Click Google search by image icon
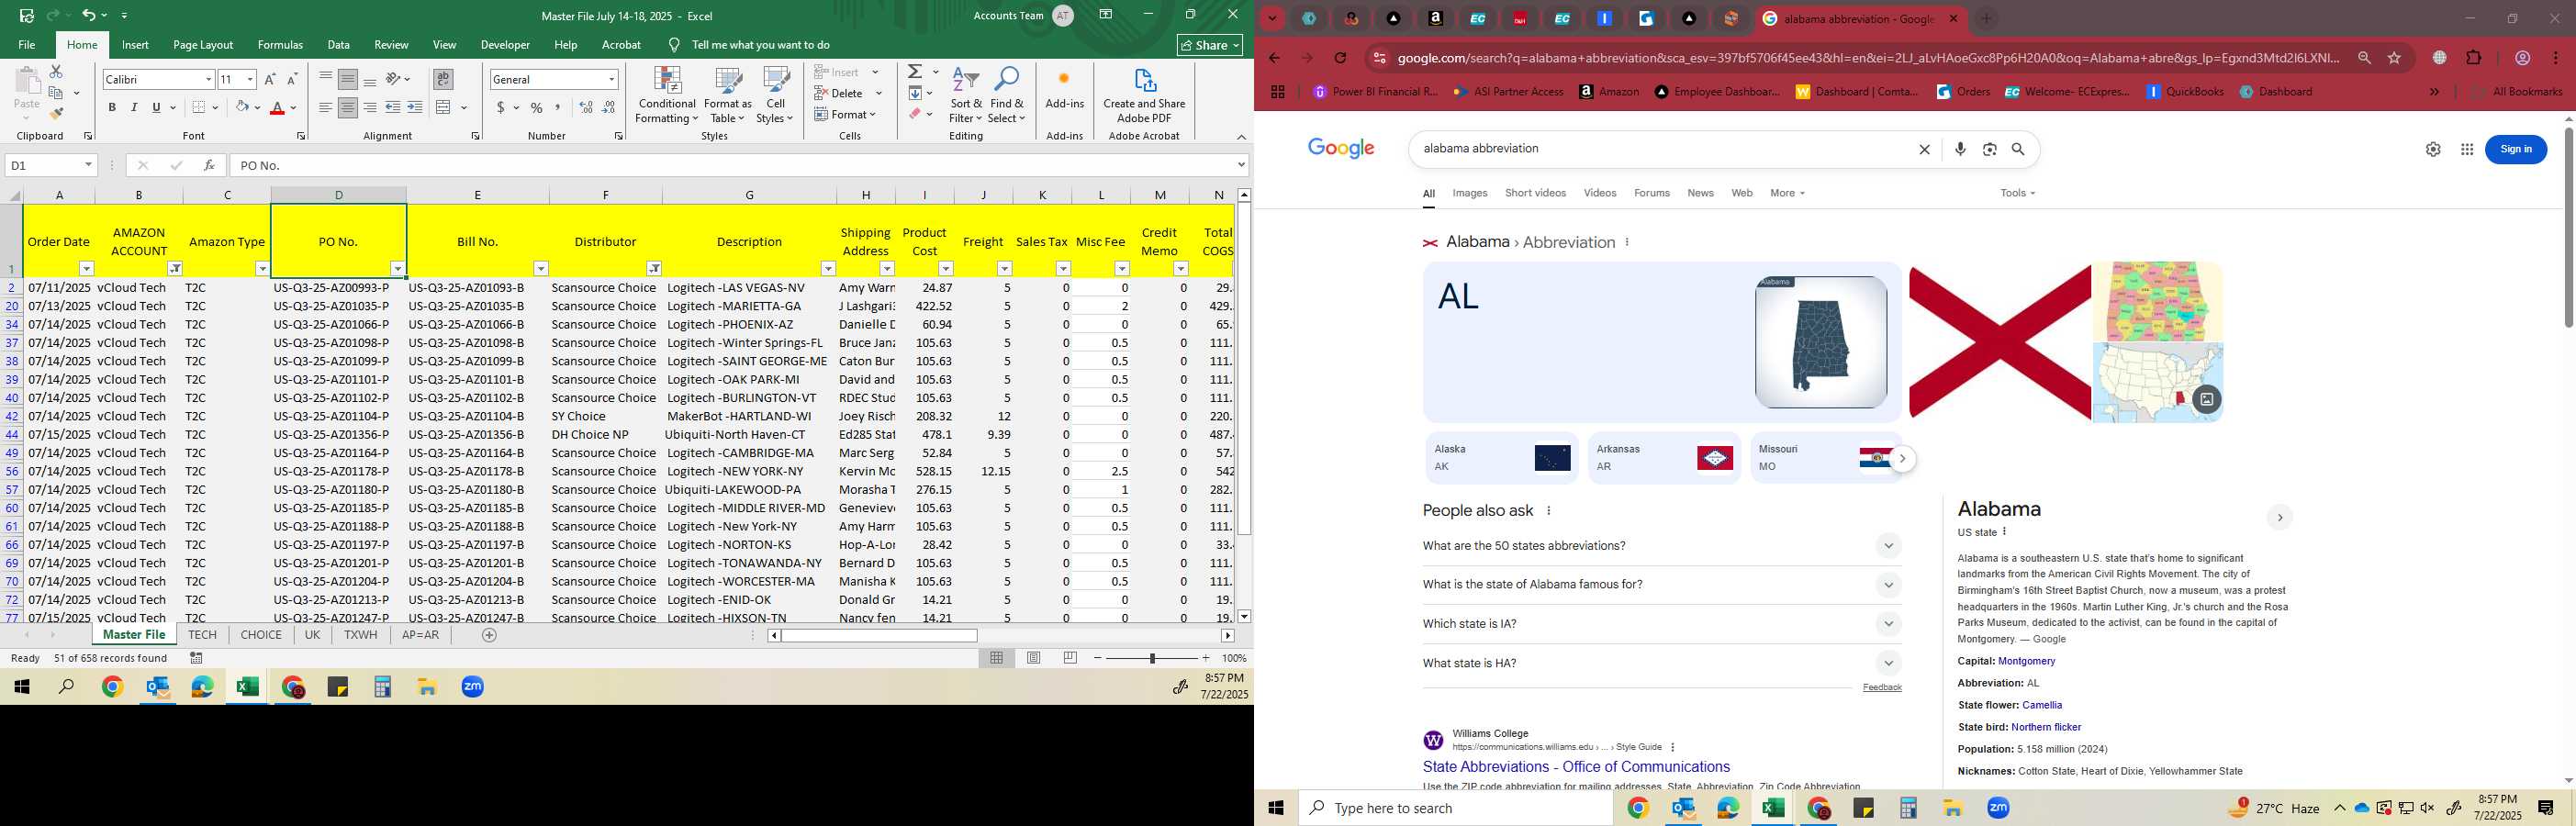 [1990, 149]
